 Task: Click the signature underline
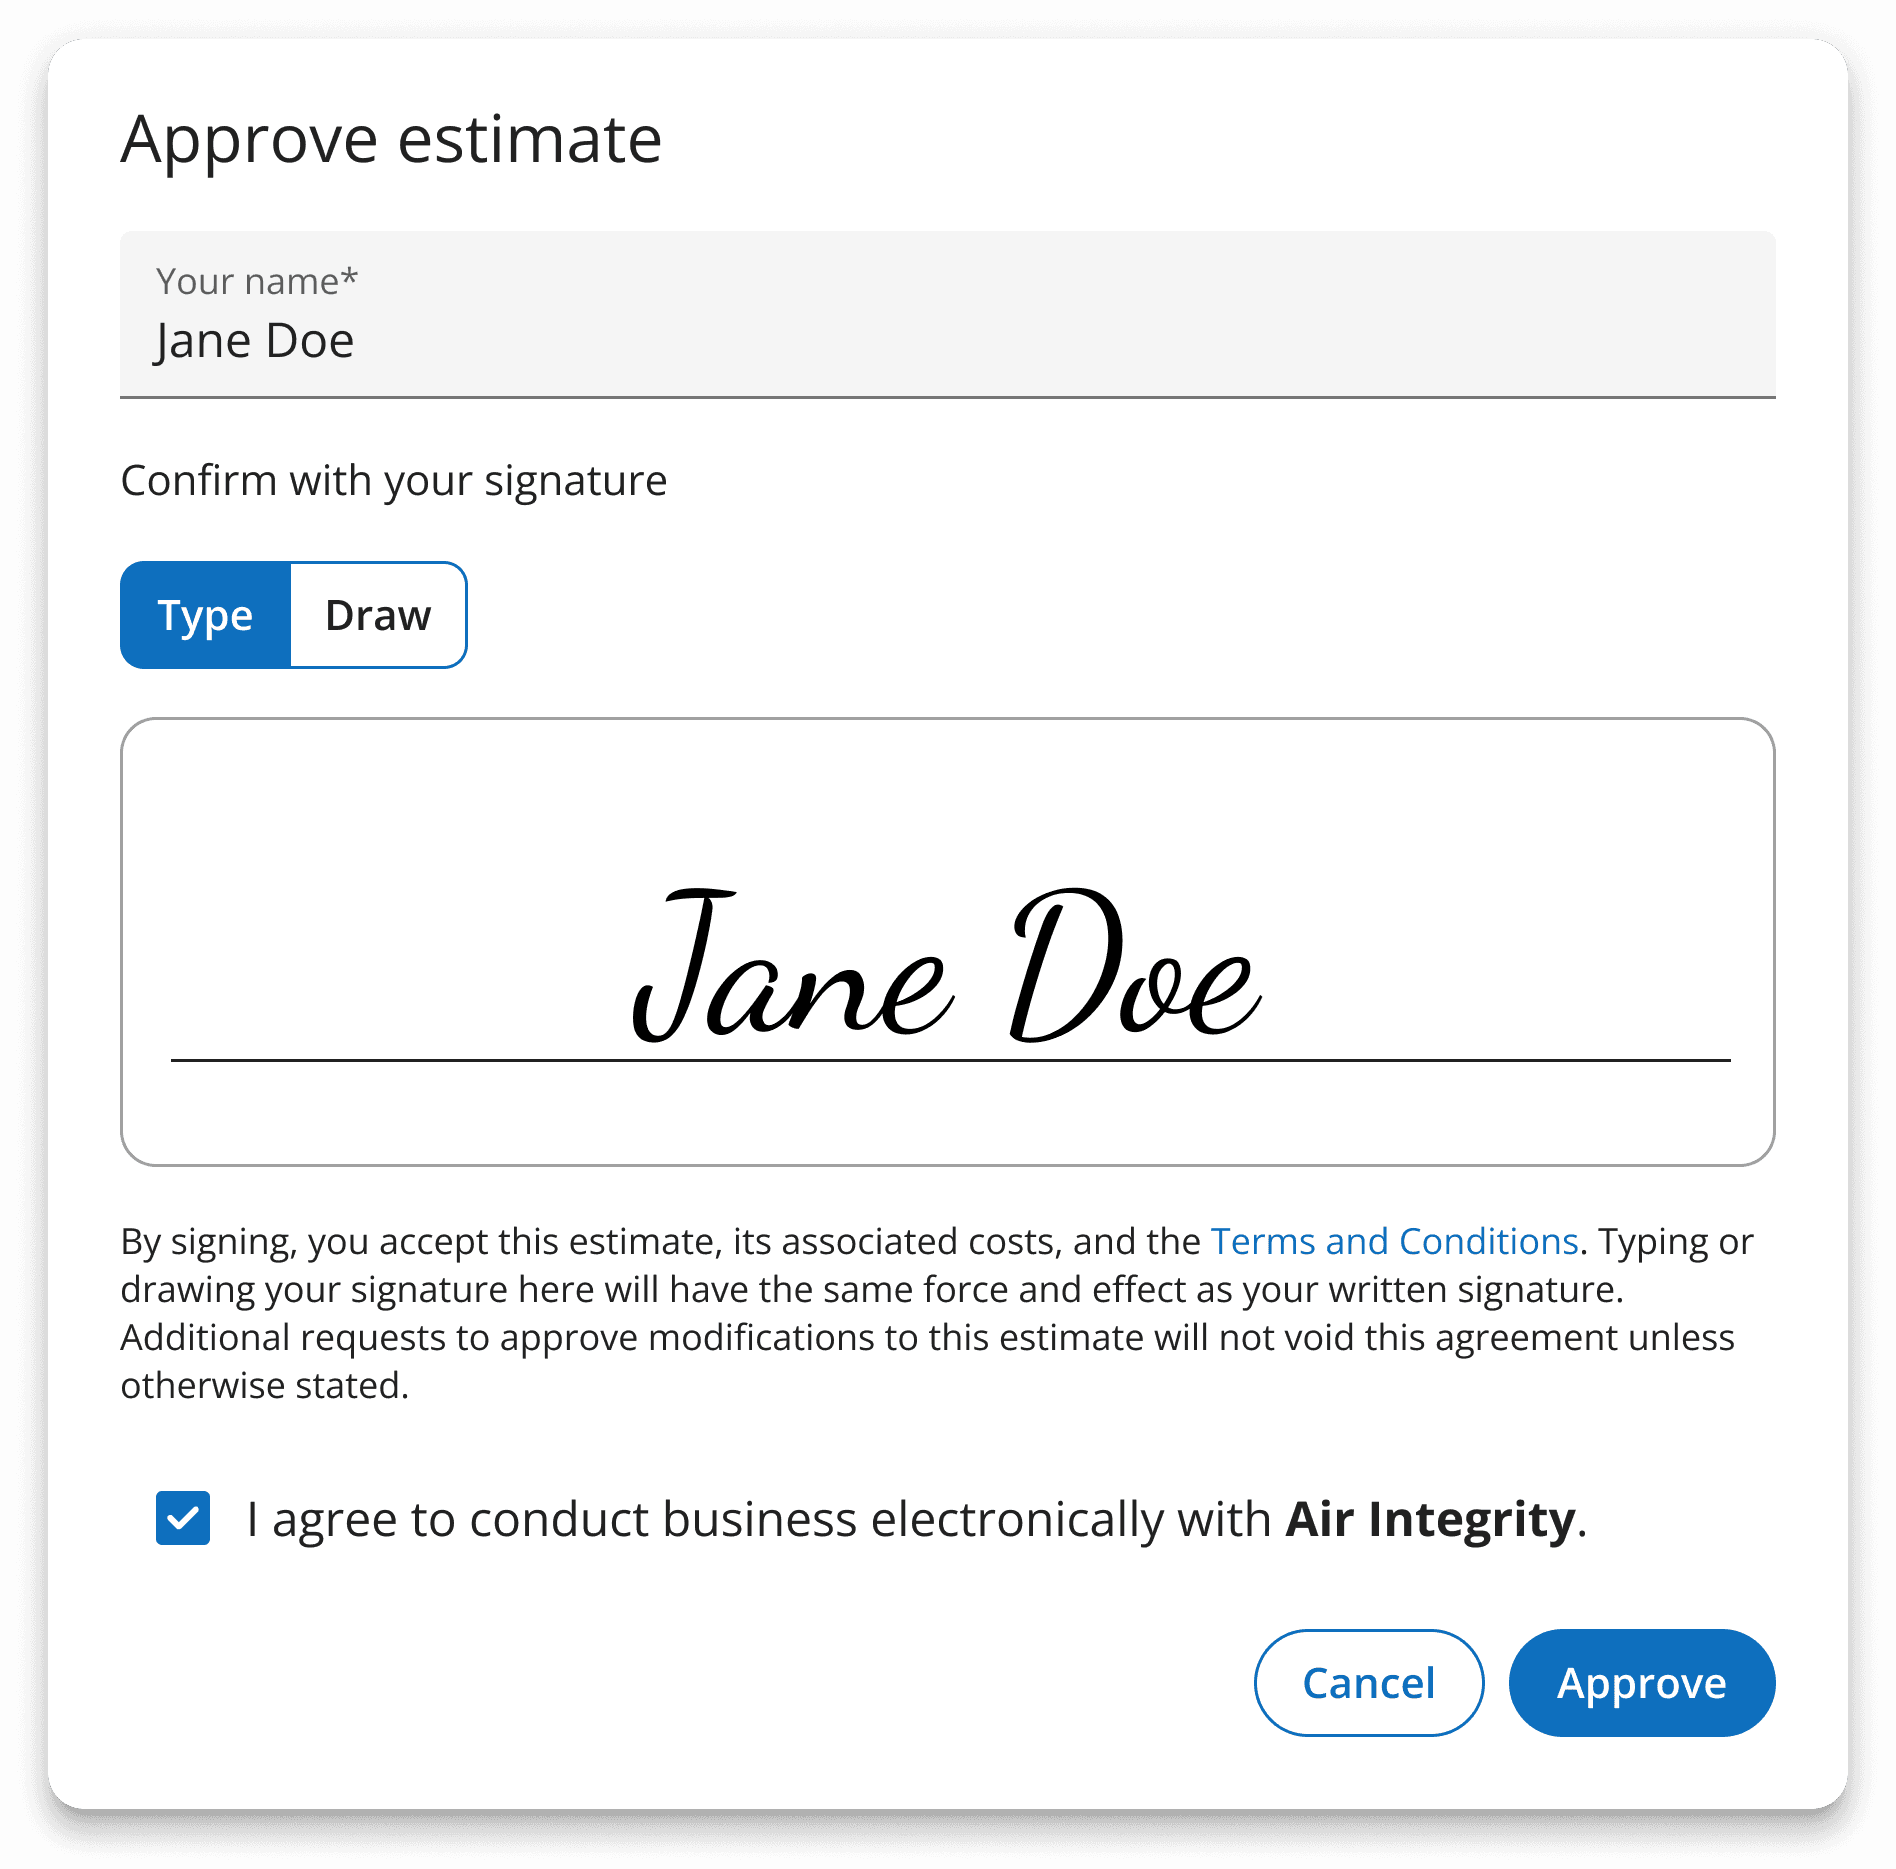tap(950, 1060)
